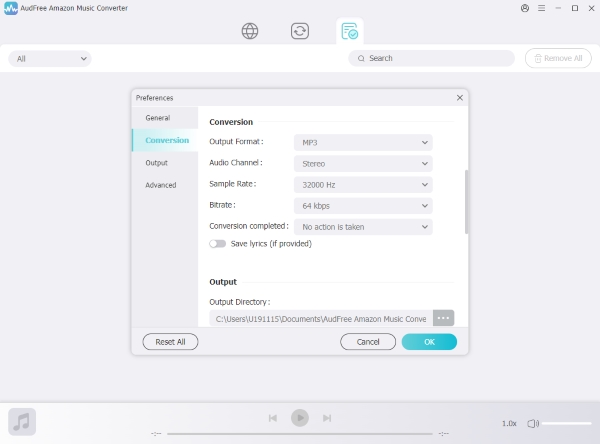Open the Sample Rate 32000 Hz dropdown
The image size is (600, 444).
coord(363,184)
